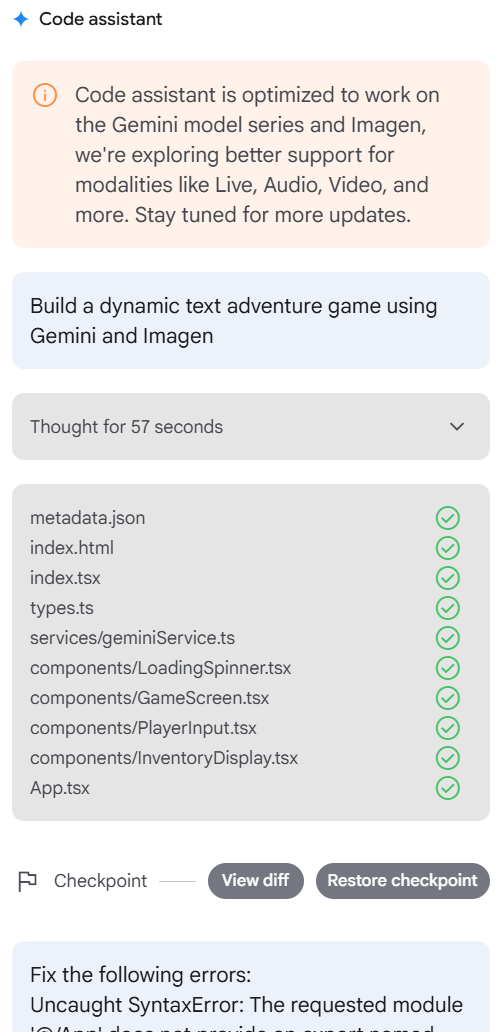Click the green checkmark beside services/geminiService.ts
This screenshot has height=1032, width=499.
[448, 638]
